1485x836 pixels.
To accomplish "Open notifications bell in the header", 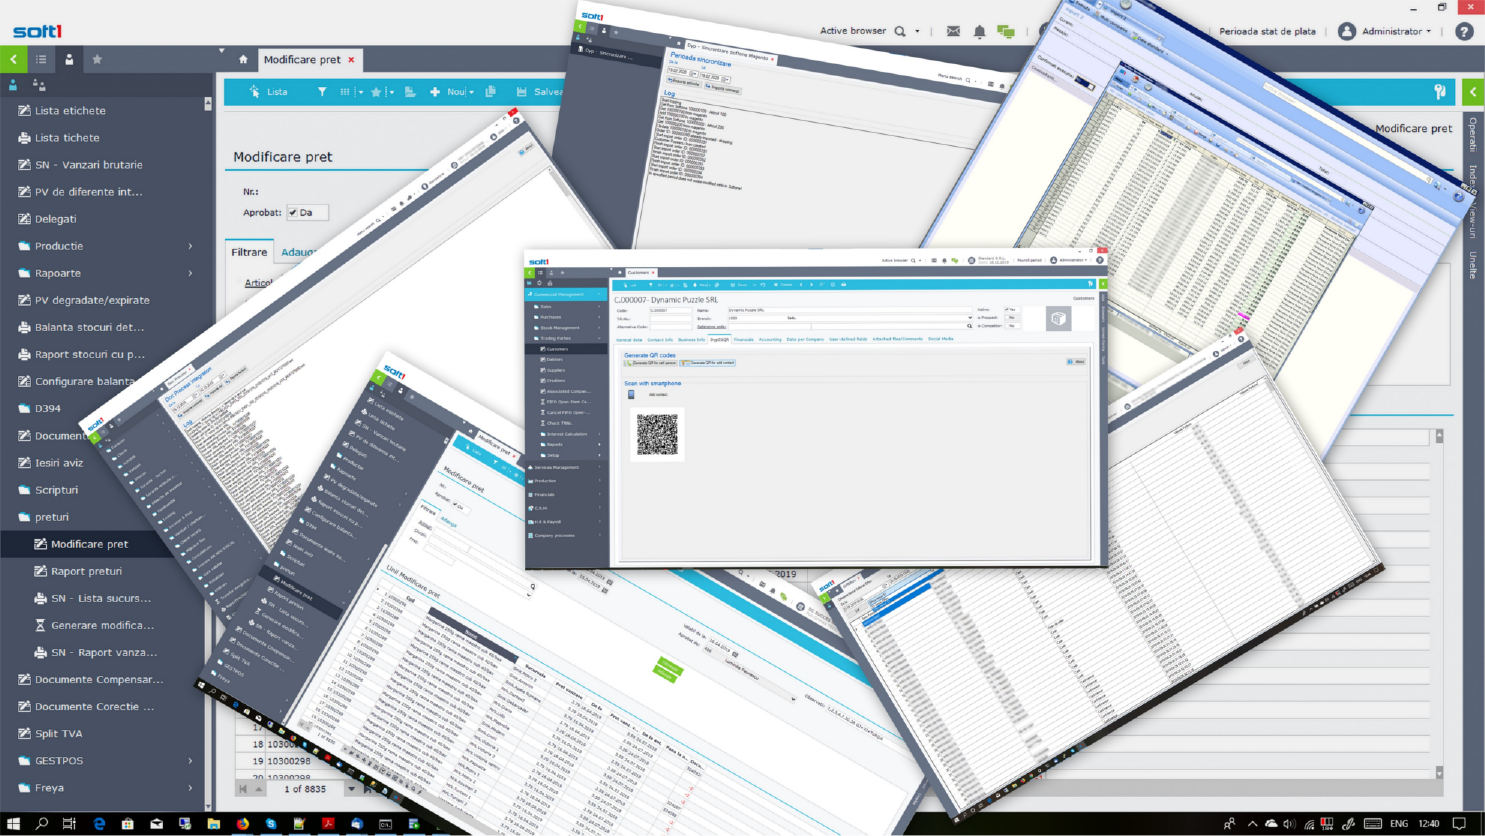I will coord(979,31).
